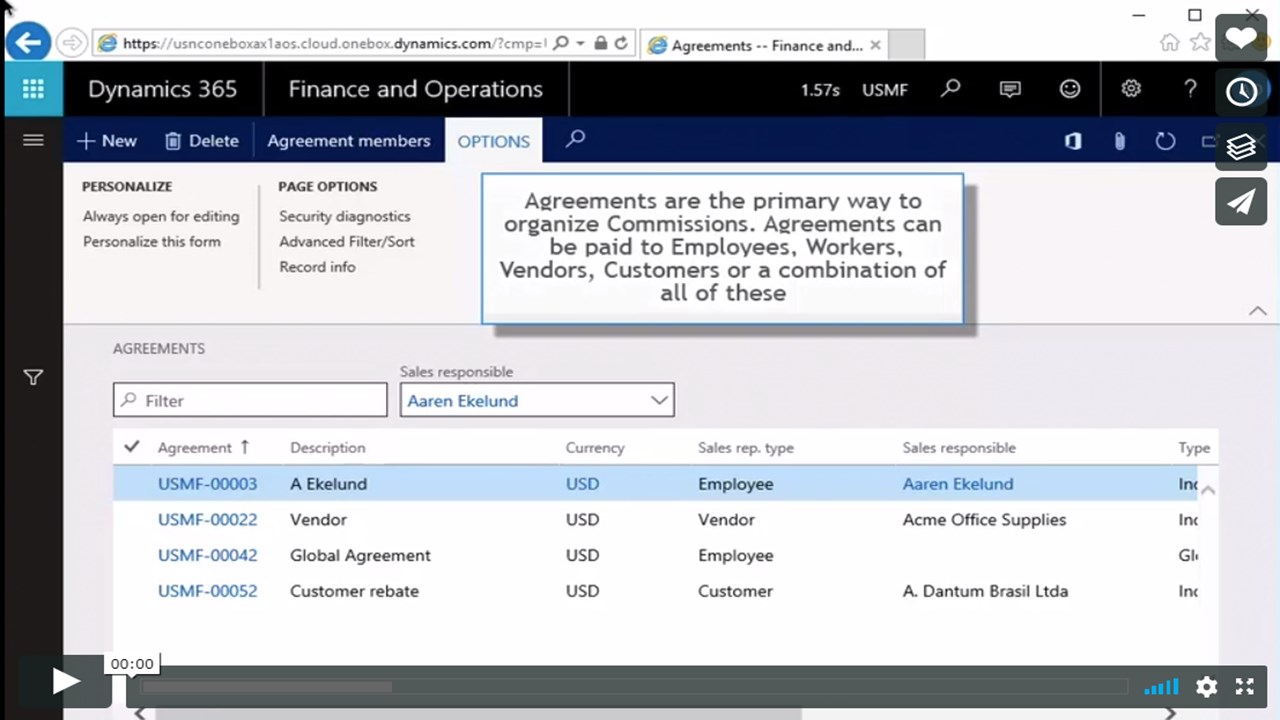Open video player settings gear

tap(1207, 686)
